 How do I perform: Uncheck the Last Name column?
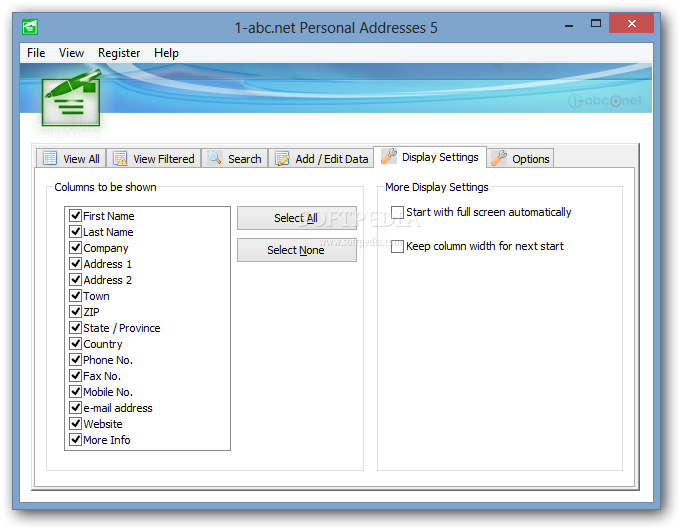coord(76,232)
